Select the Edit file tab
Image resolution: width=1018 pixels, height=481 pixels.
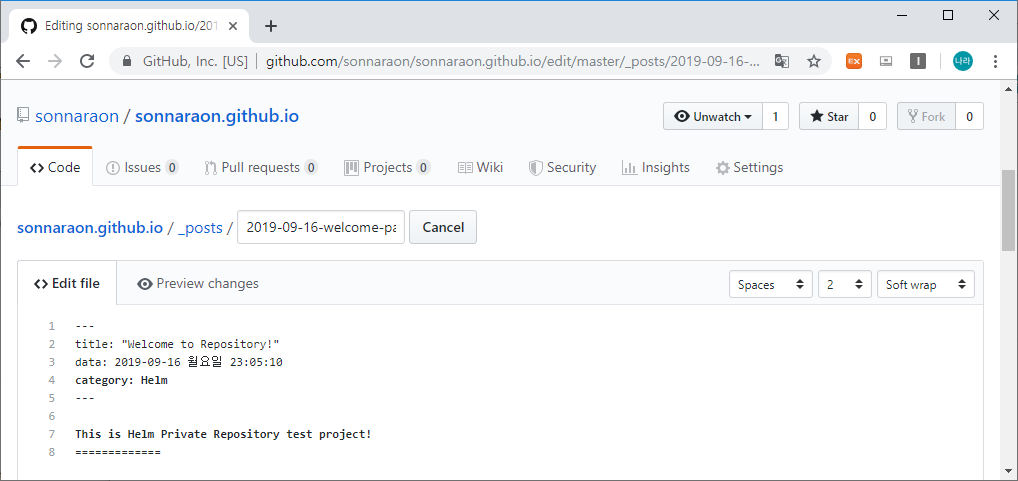(67, 283)
